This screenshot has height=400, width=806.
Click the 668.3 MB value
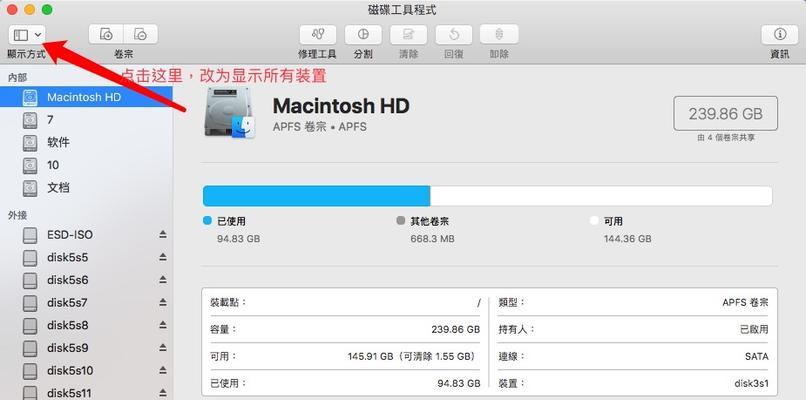pos(432,239)
